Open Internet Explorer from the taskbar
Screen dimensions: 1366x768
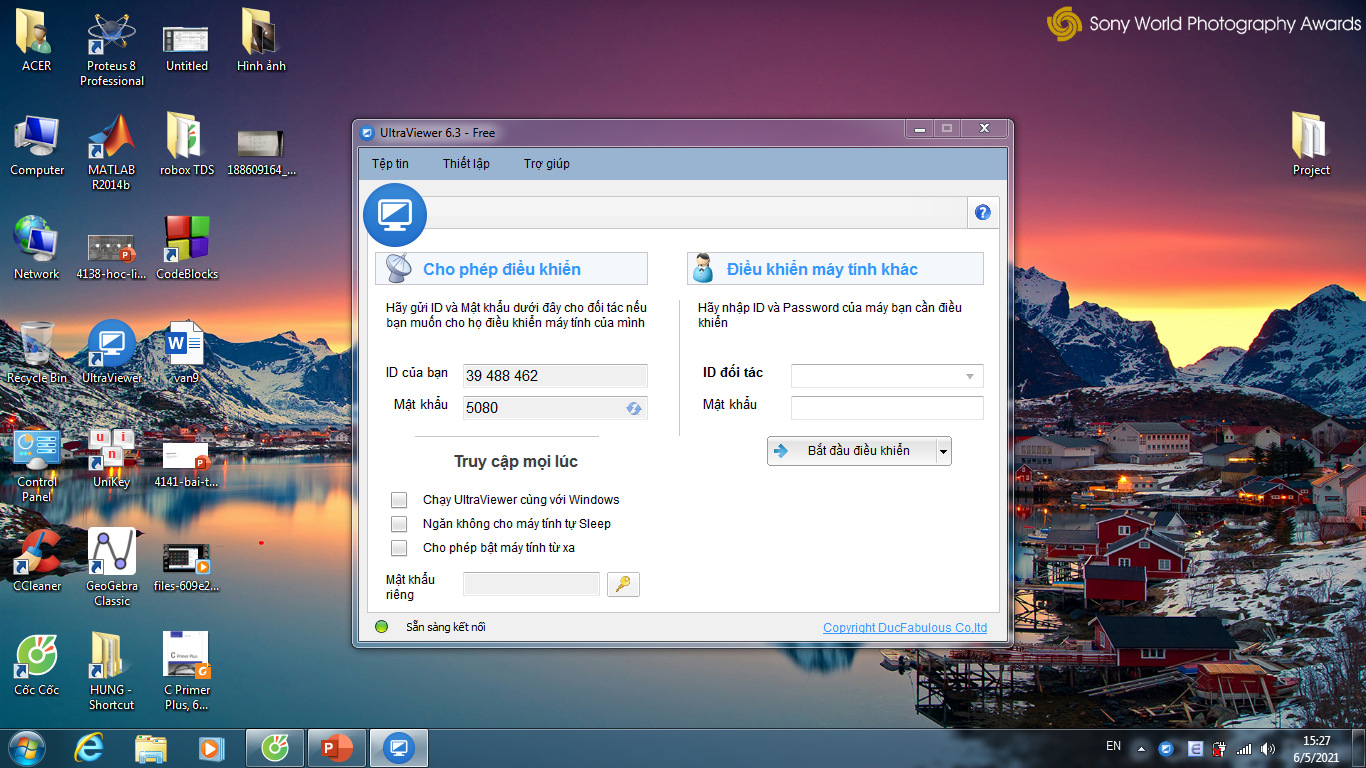click(x=90, y=747)
